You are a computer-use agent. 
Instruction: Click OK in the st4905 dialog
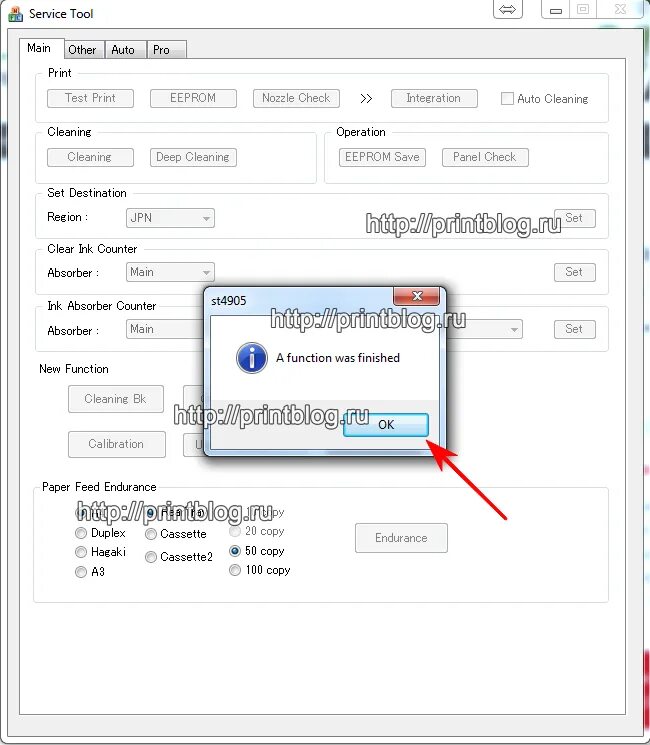click(x=386, y=424)
